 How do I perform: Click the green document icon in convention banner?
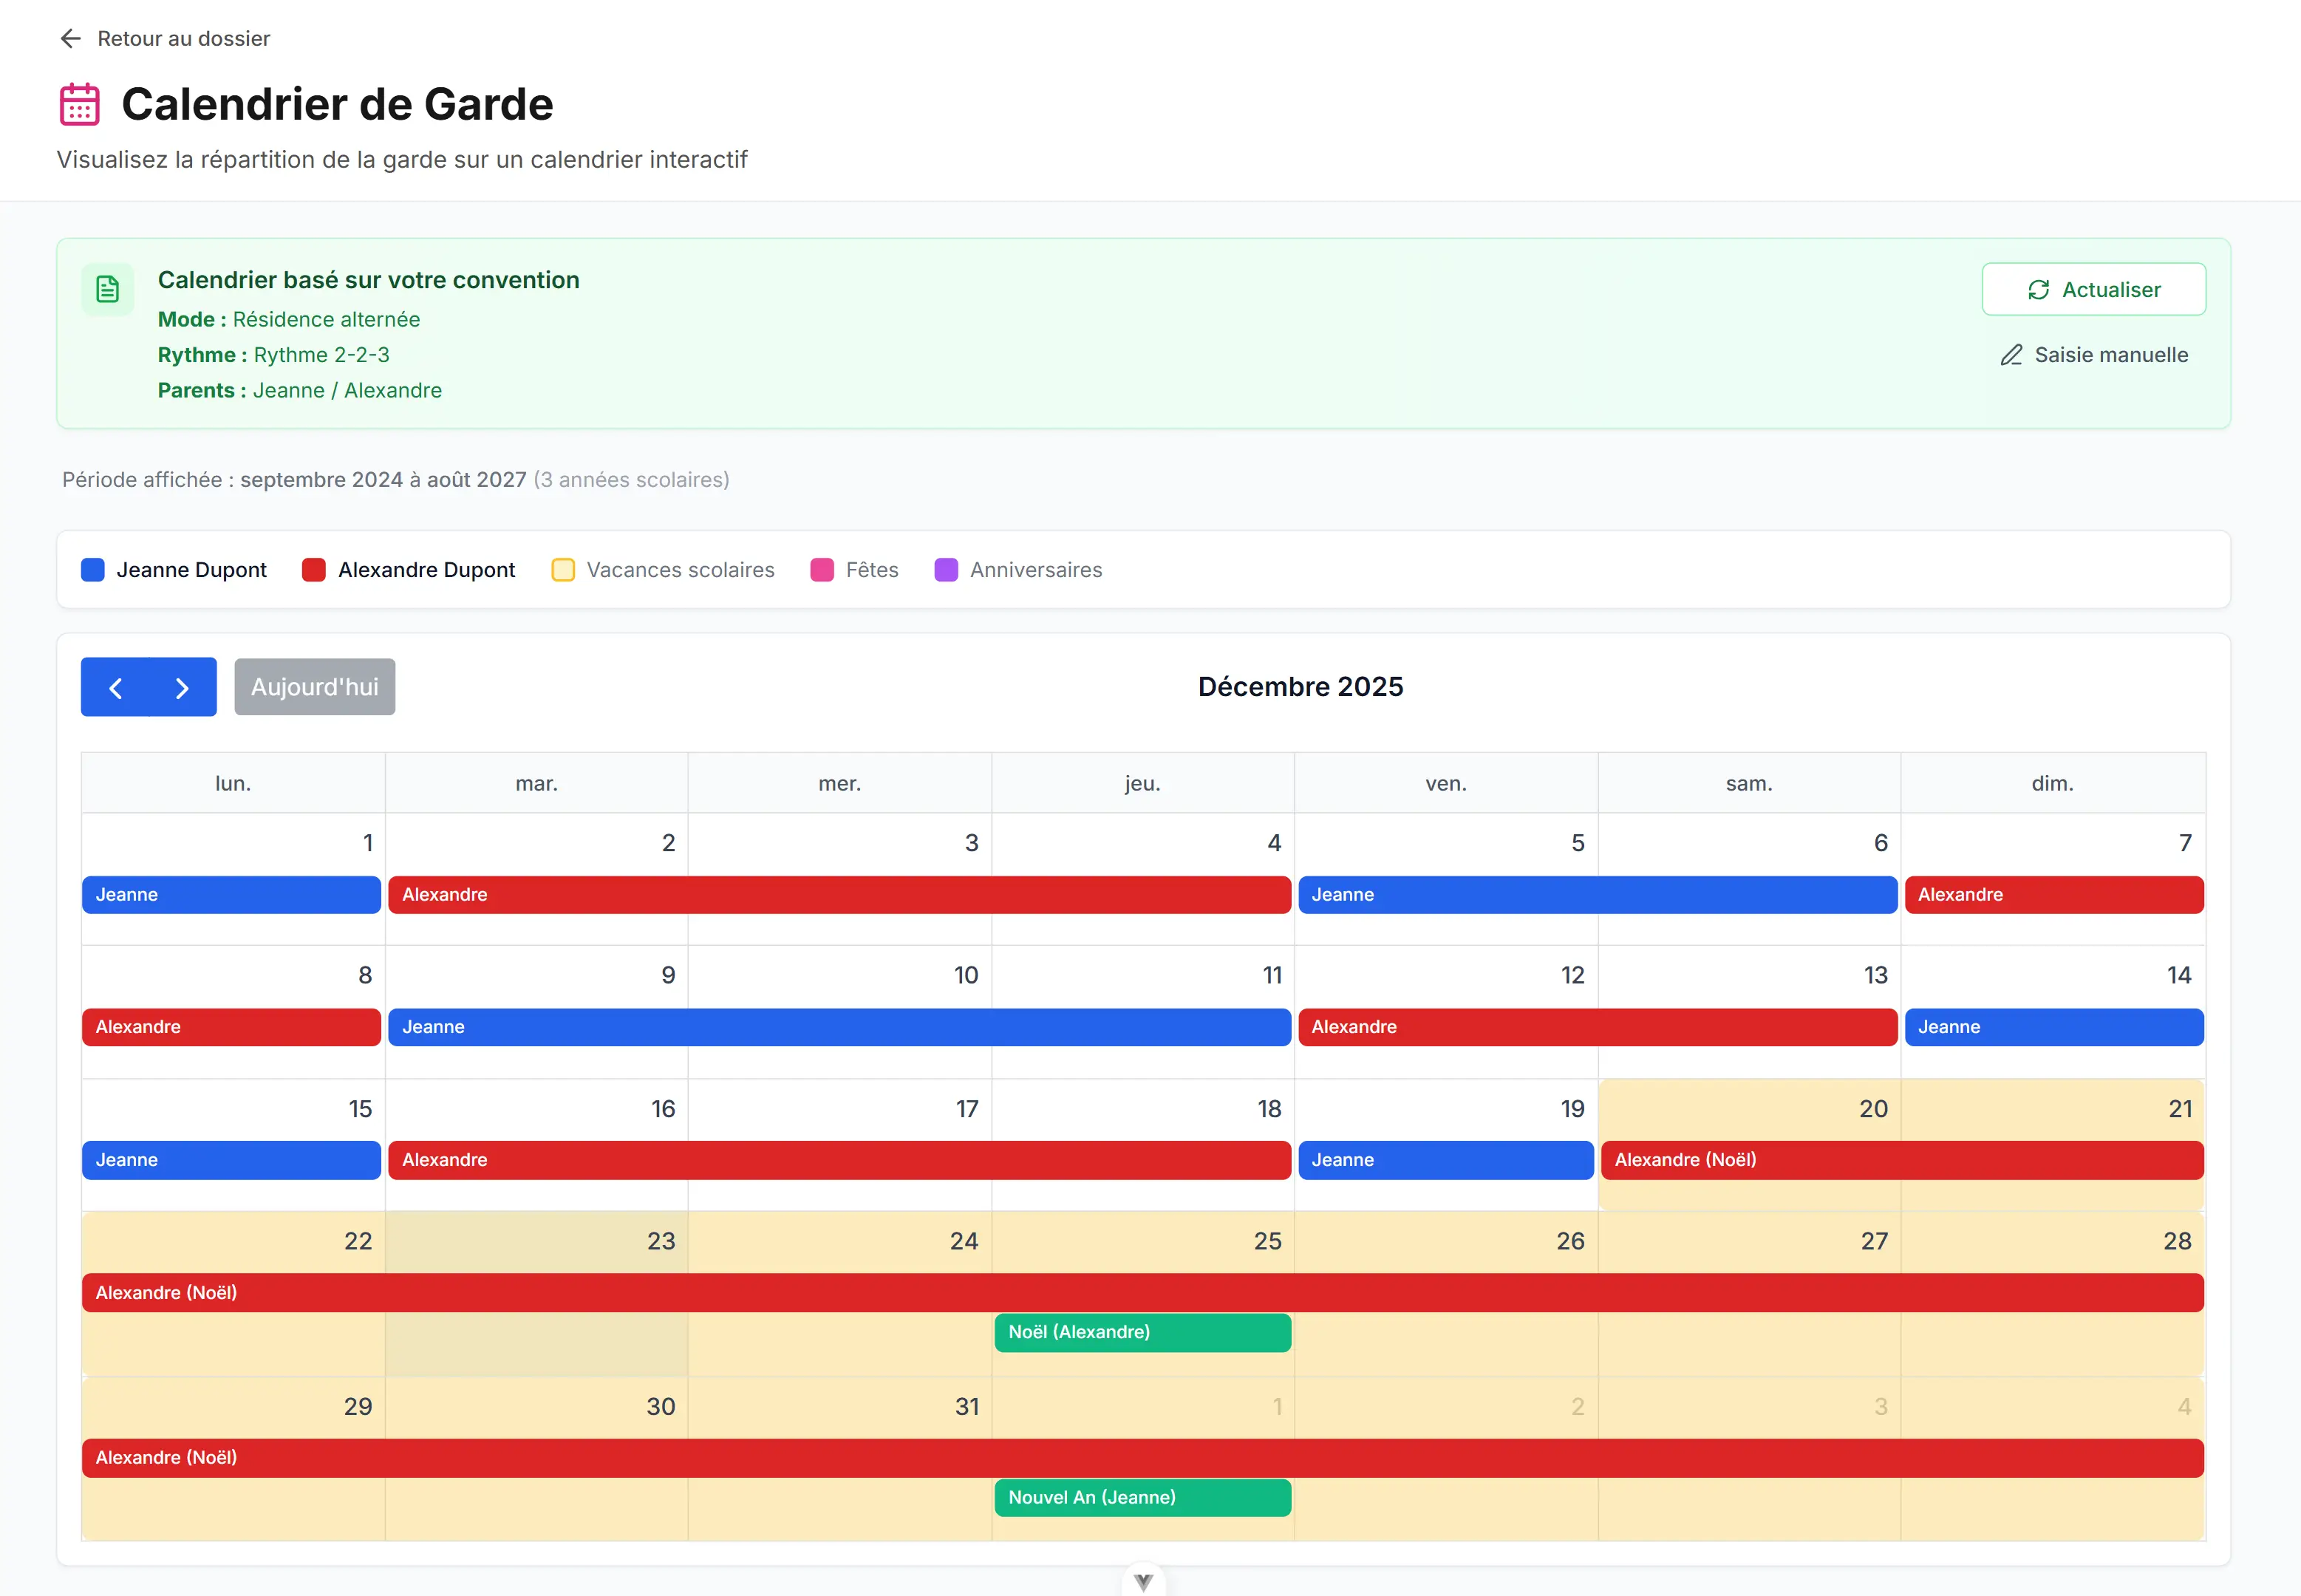click(106, 289)
